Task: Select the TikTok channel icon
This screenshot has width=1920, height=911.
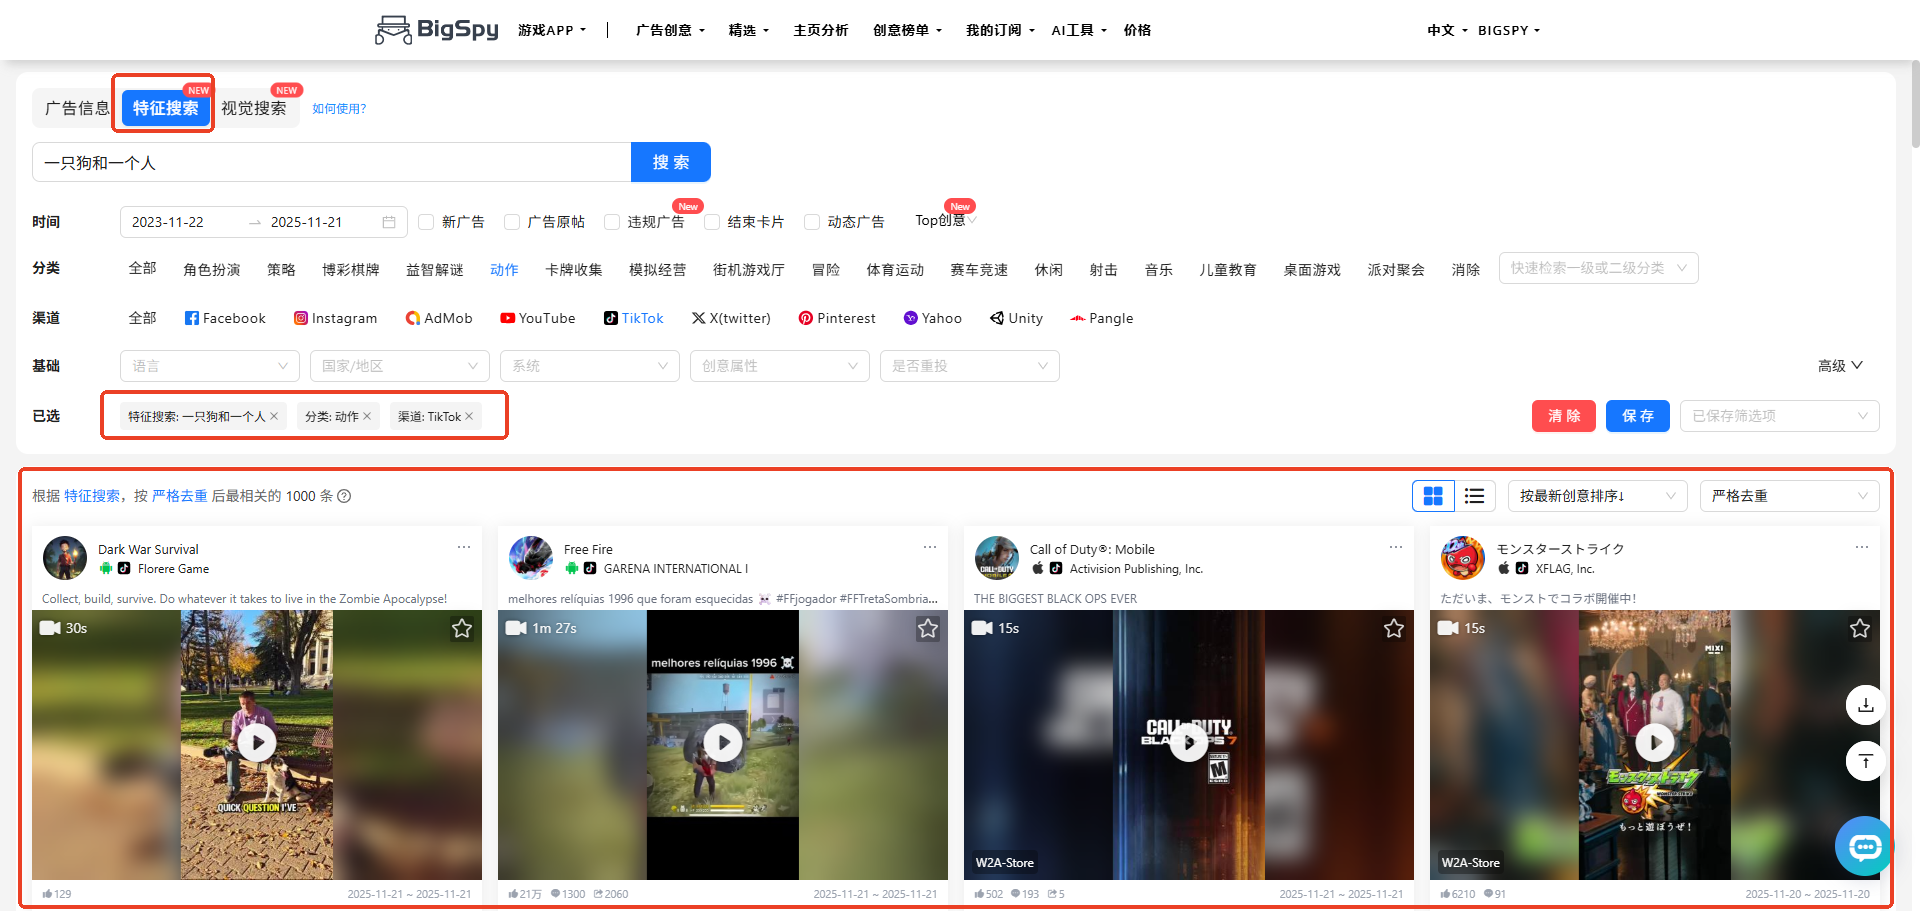Action: click(x=611, y=318)
